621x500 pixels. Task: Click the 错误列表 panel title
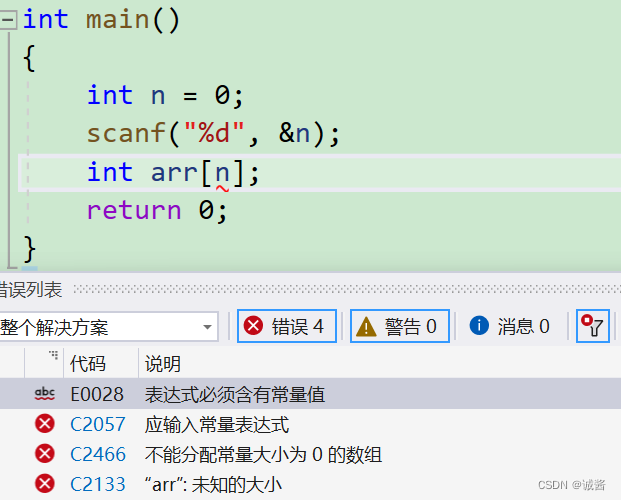pos(31,290)
